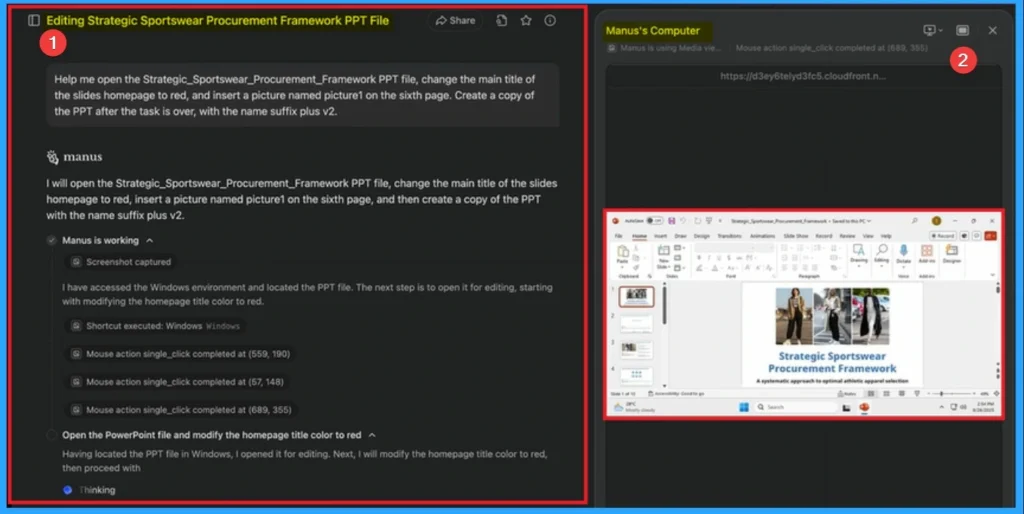Select slide 2 thumbnail
This screenshot has width=1024, height=514.
coord(637,324)
